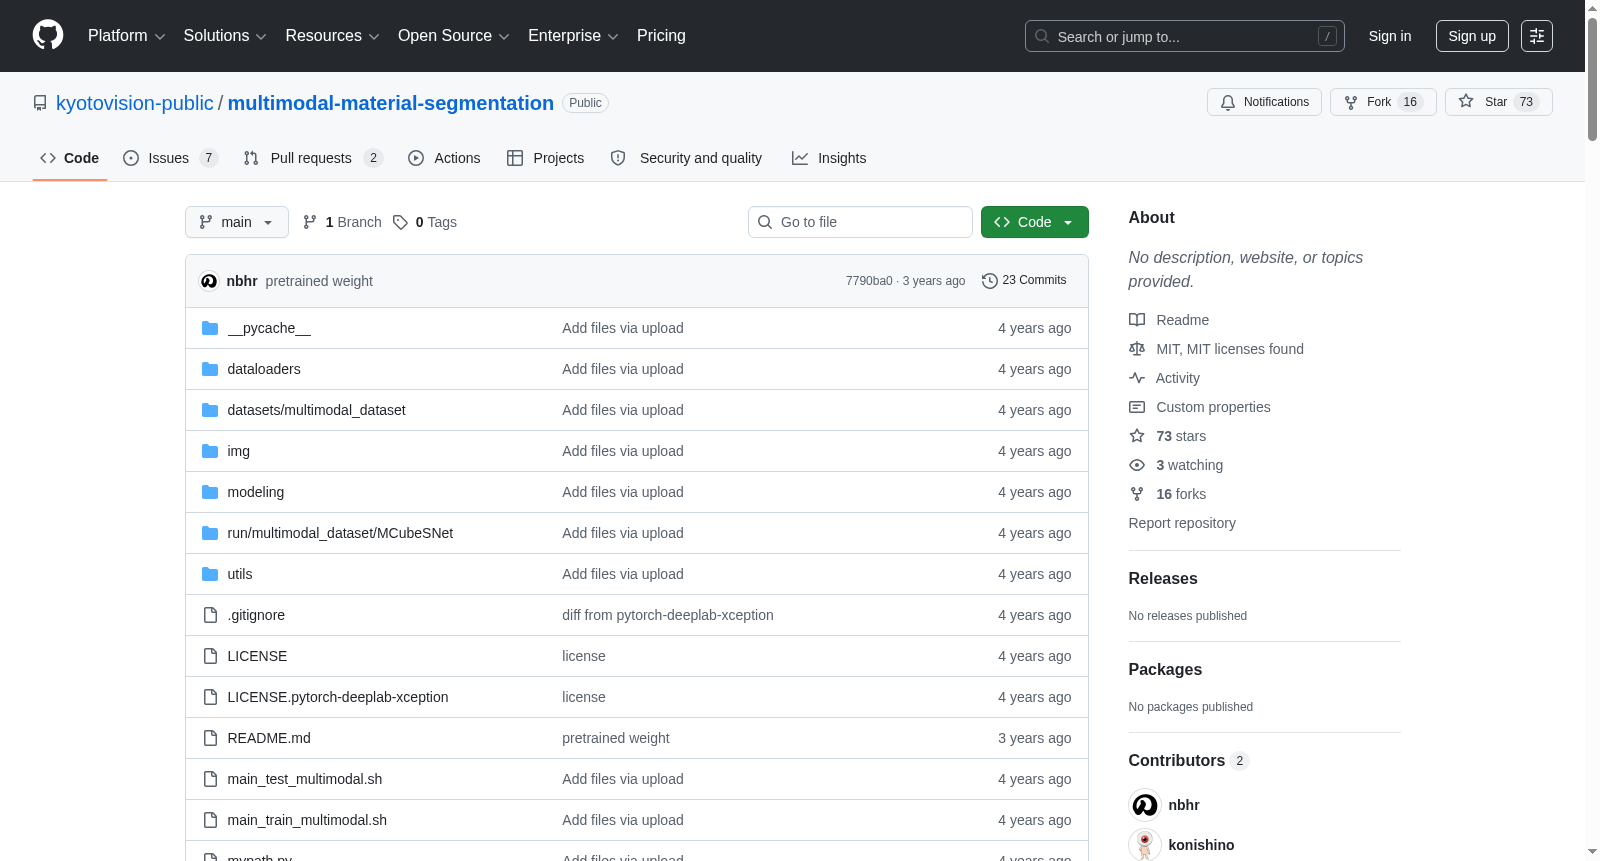Fork this repository
This screenshot has height=861, width=1600.
1383,102
